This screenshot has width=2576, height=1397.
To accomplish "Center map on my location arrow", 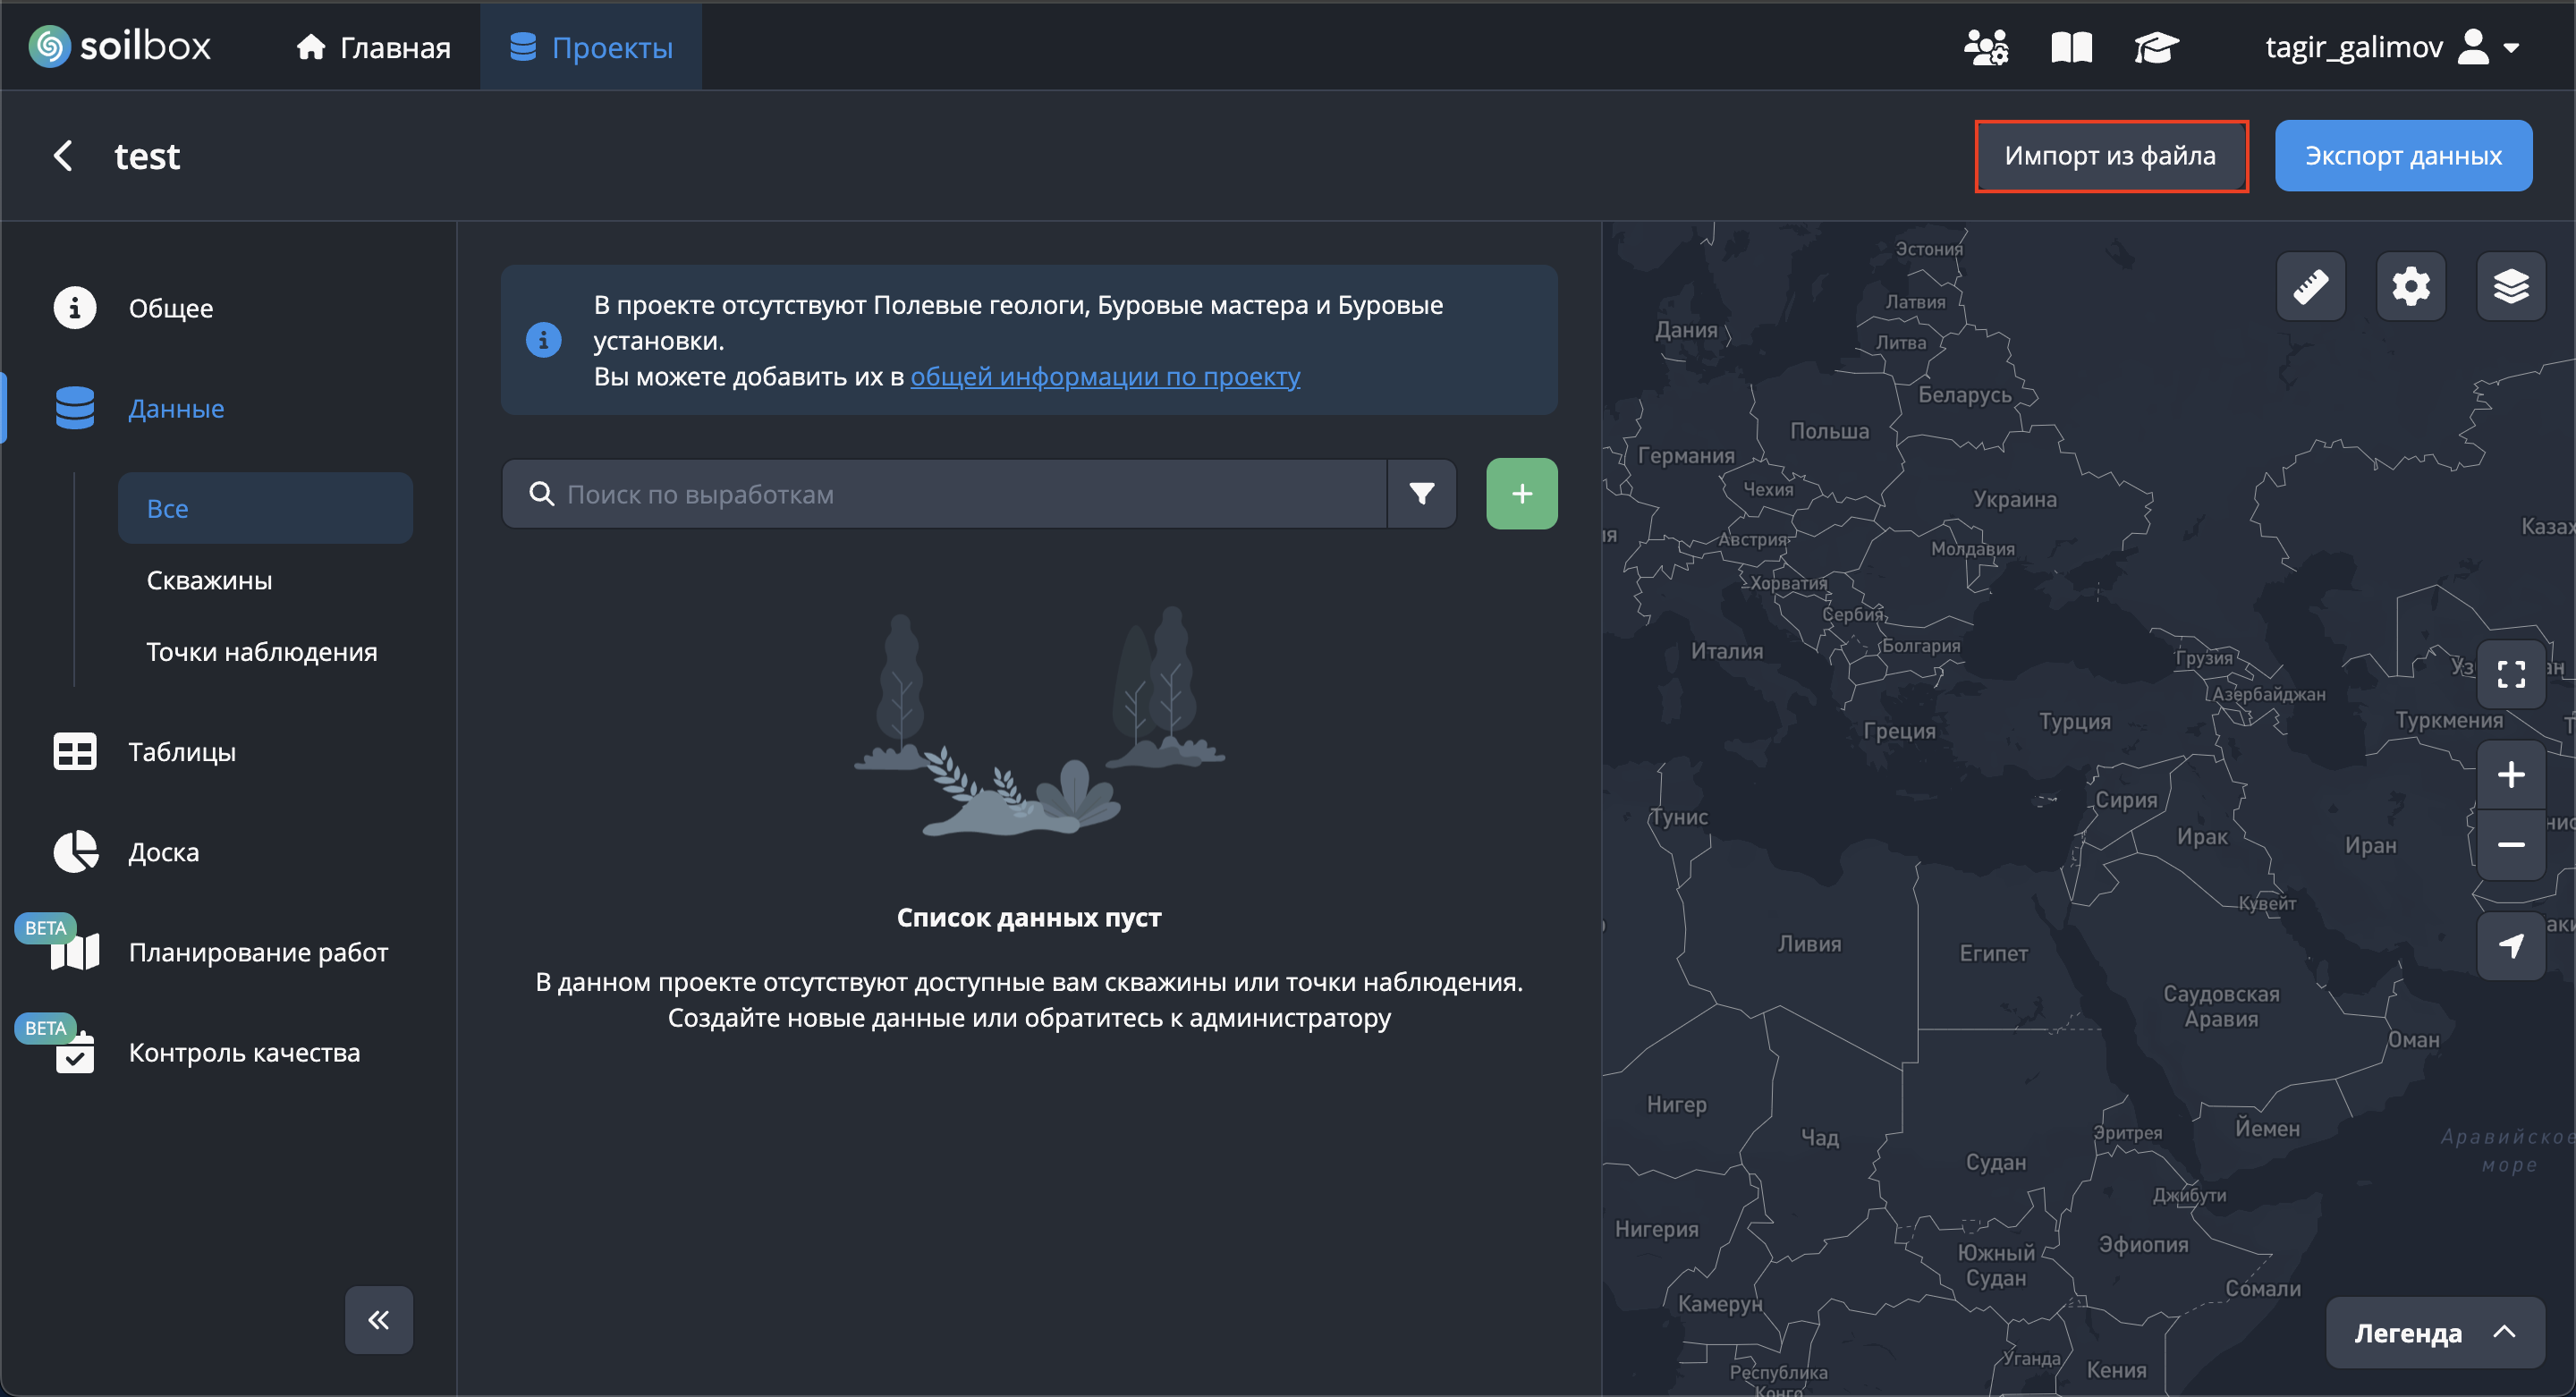I will 2511,945.
